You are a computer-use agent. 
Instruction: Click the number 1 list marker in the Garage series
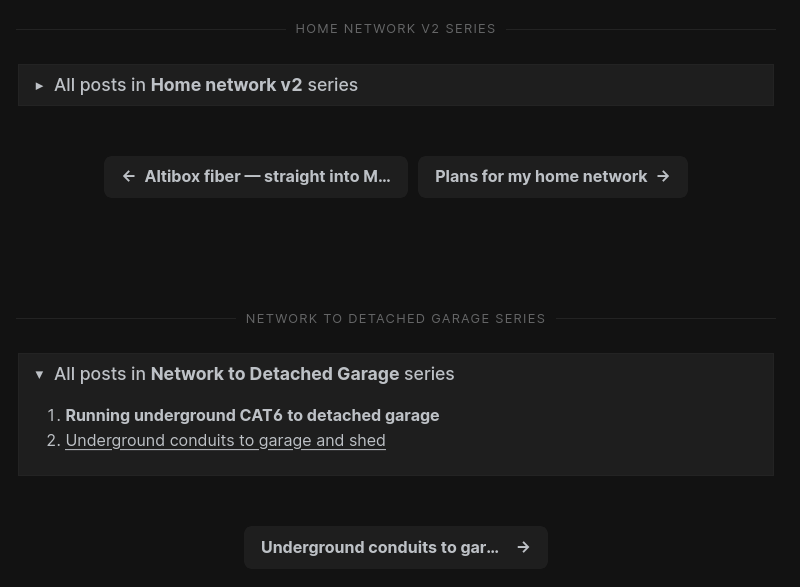[x=53, y=415]
